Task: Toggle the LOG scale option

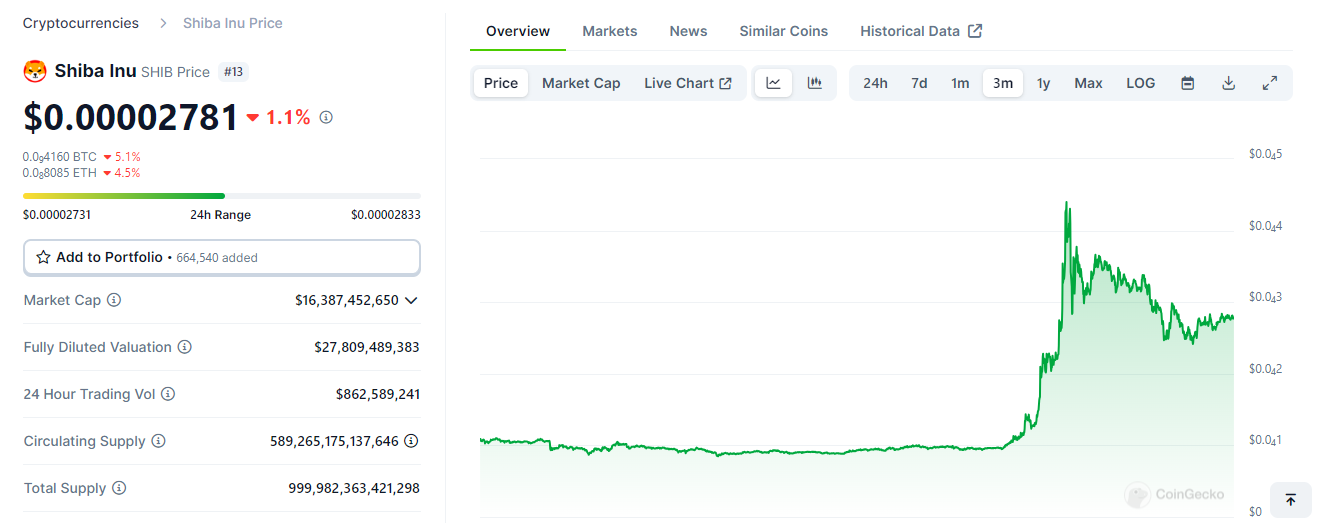Action: pos(1141,83)
